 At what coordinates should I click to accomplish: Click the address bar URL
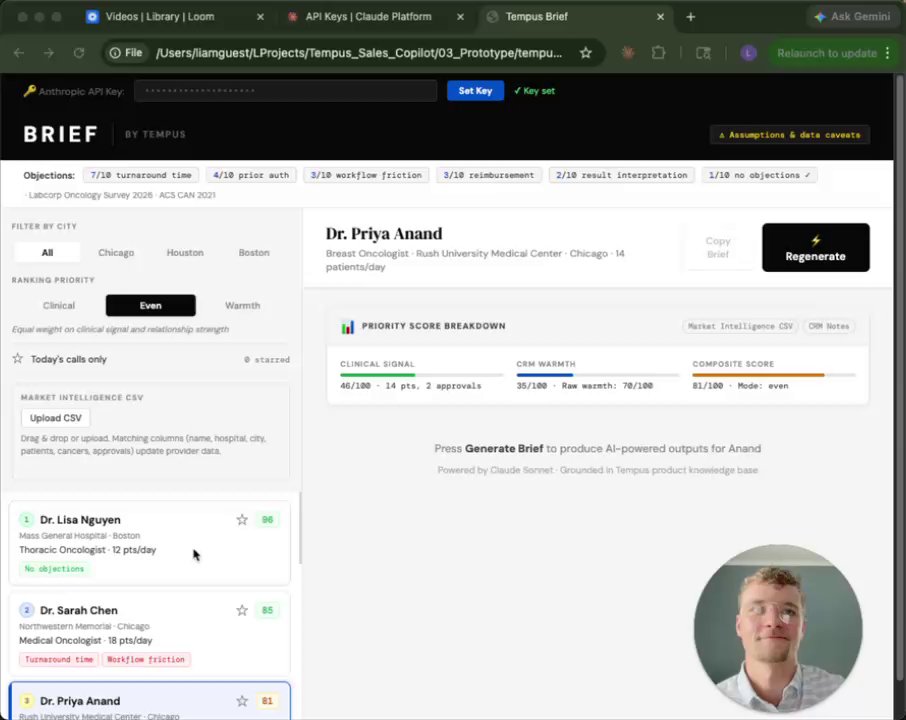pyautogui.click(x=359, y=53)
